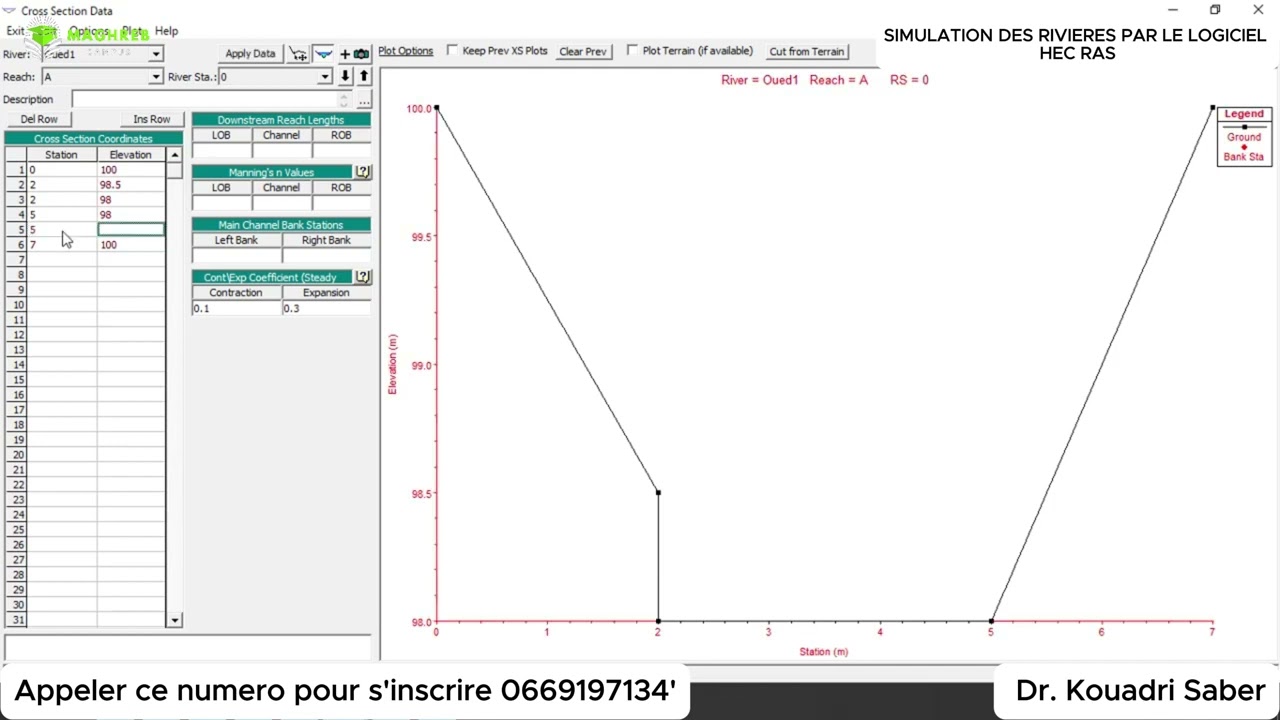
Task: Select row 1 elevation value 100
Action: pos(131,170)
